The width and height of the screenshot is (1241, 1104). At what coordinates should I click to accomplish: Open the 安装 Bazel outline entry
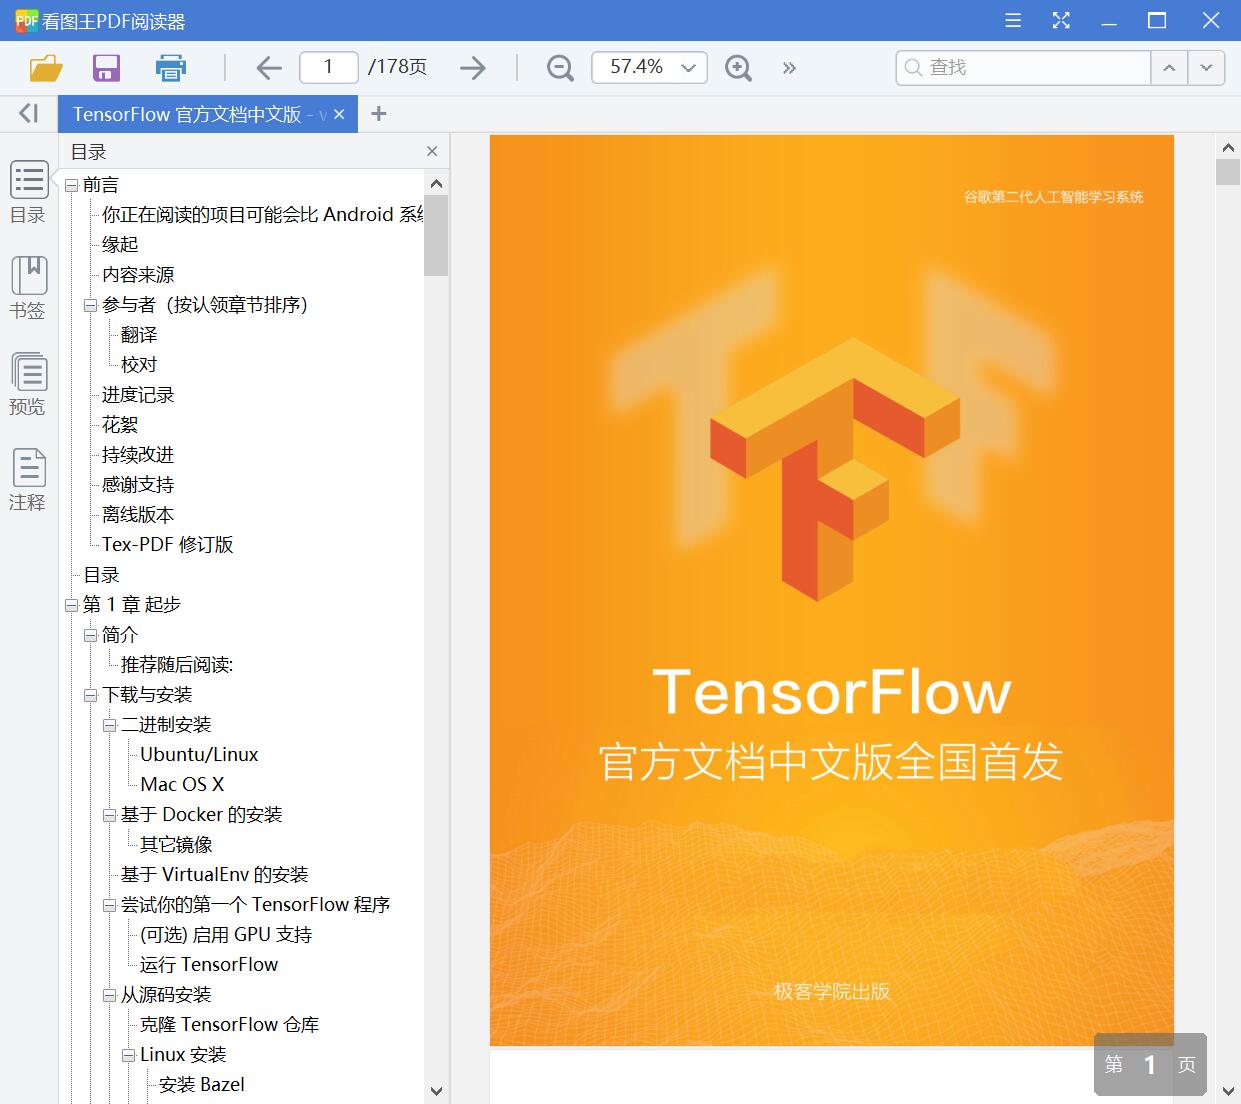tap(202, 1084)
